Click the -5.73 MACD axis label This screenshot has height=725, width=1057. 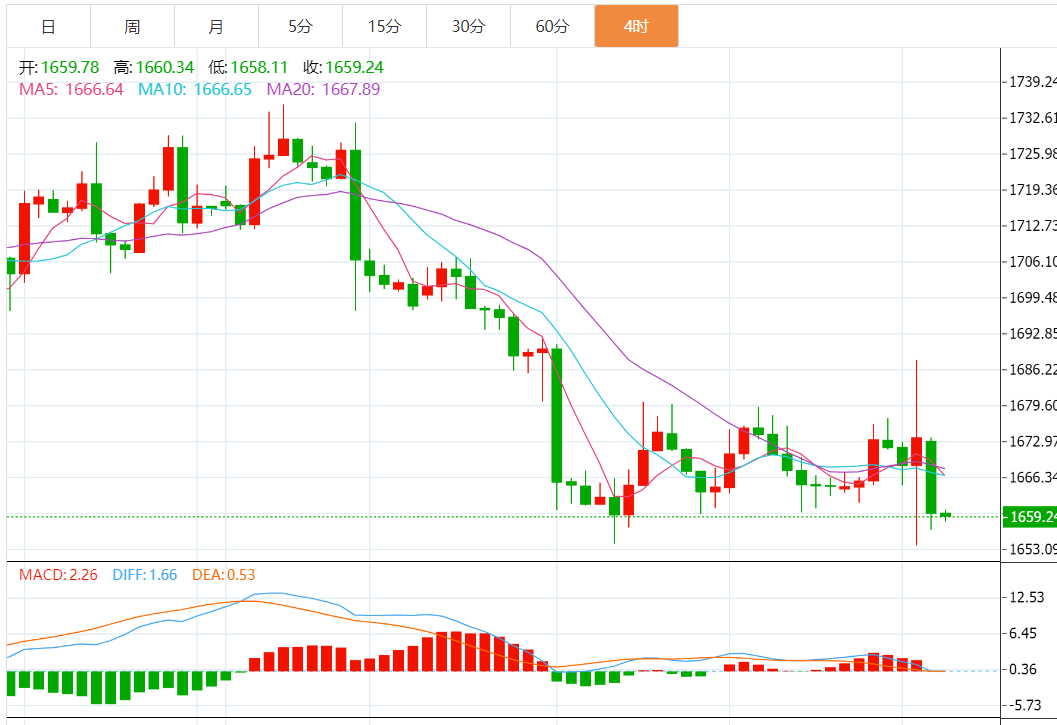click(1025, 705)
